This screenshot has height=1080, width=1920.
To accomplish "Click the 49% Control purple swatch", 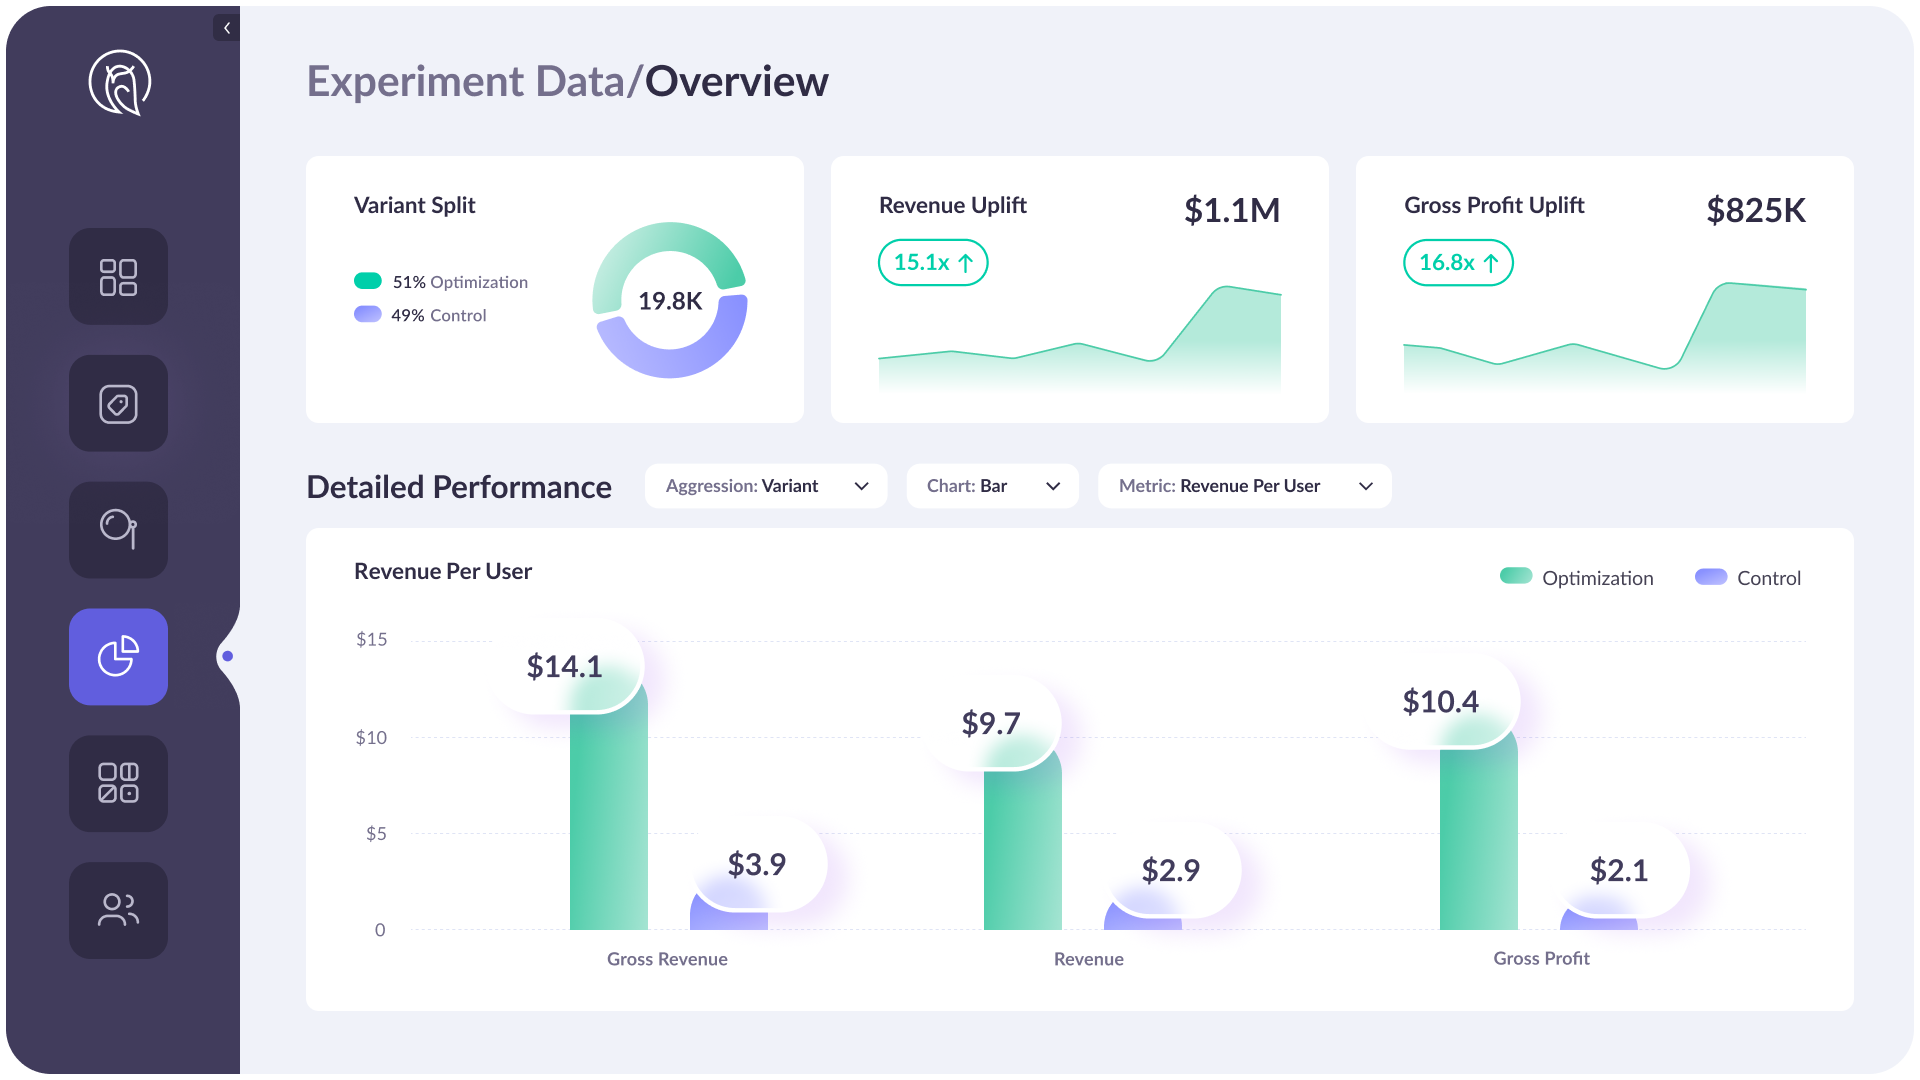I will pos(368,315).
